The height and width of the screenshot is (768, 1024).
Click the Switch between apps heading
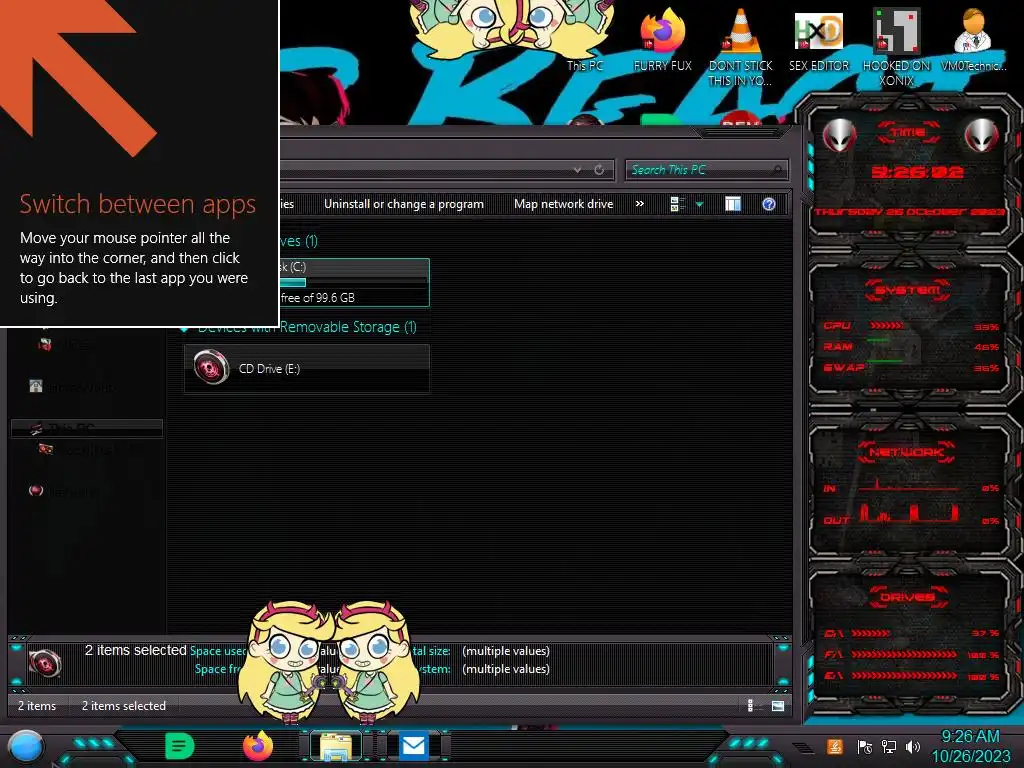pyautogui.click(x=137, y=204)
